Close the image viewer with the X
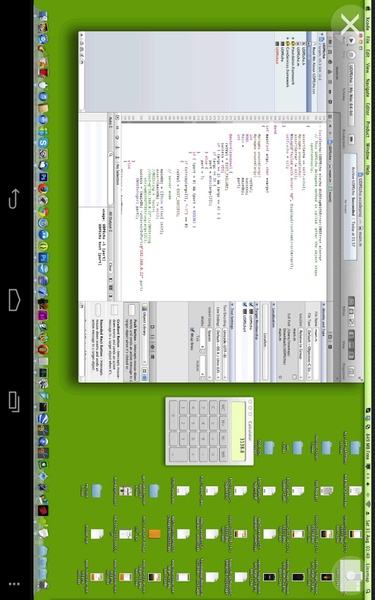Image resolution: width=375 pixels, height=600 pixels. [349, 25]
